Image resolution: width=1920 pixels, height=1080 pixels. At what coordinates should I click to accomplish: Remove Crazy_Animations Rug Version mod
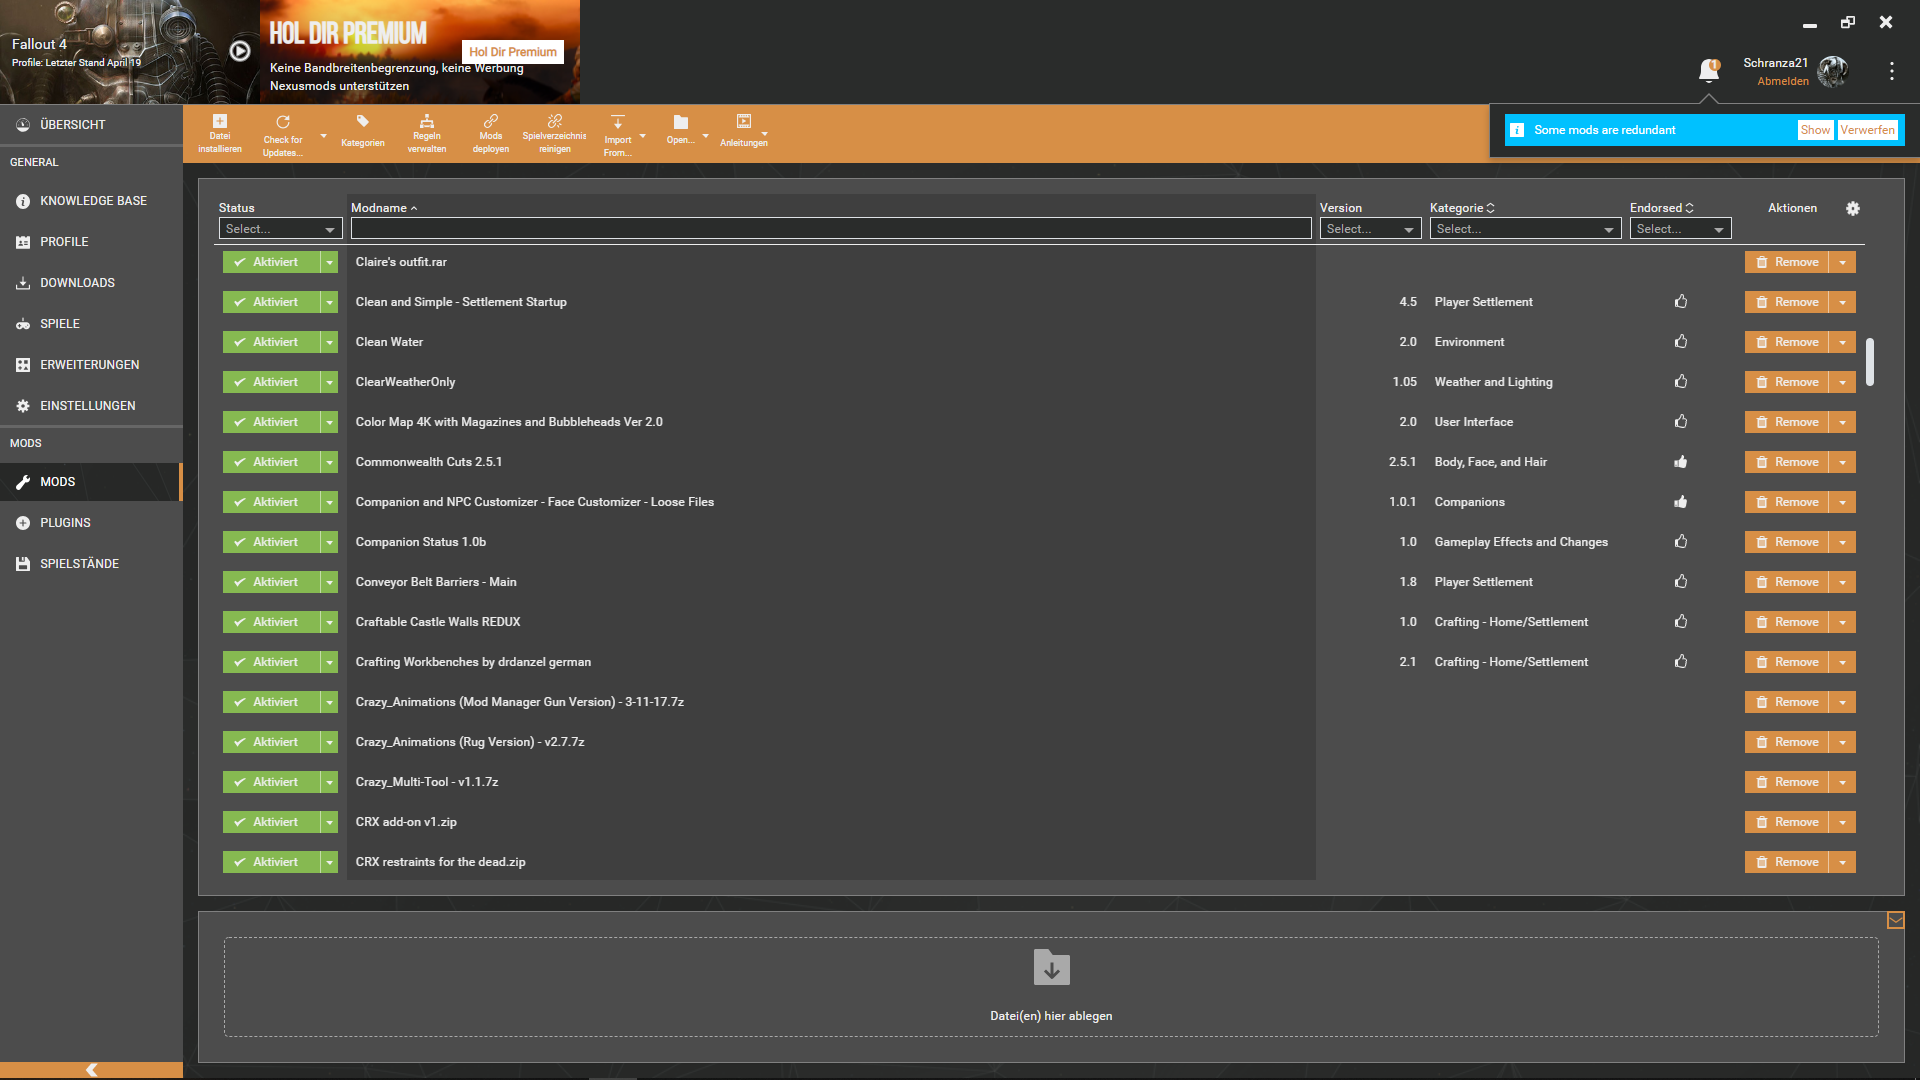[1787, 742]
